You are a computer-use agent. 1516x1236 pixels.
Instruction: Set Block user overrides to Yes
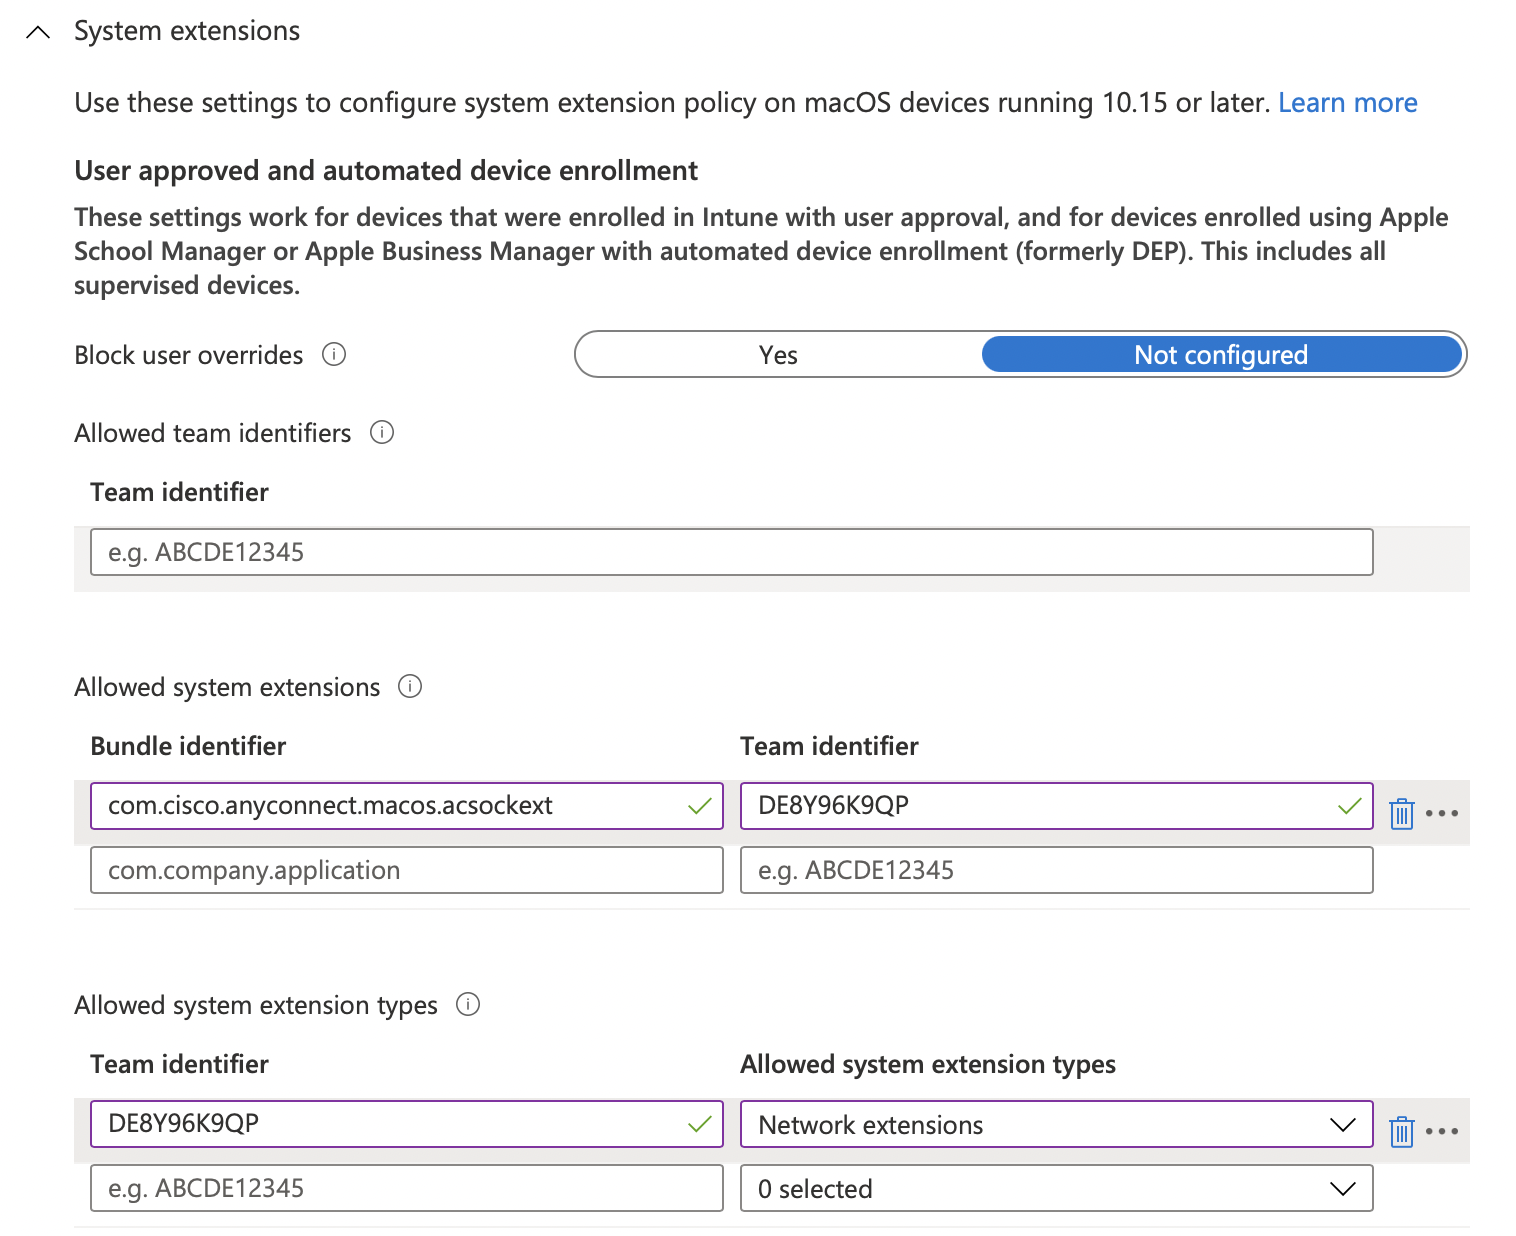(x=778, y=355)
